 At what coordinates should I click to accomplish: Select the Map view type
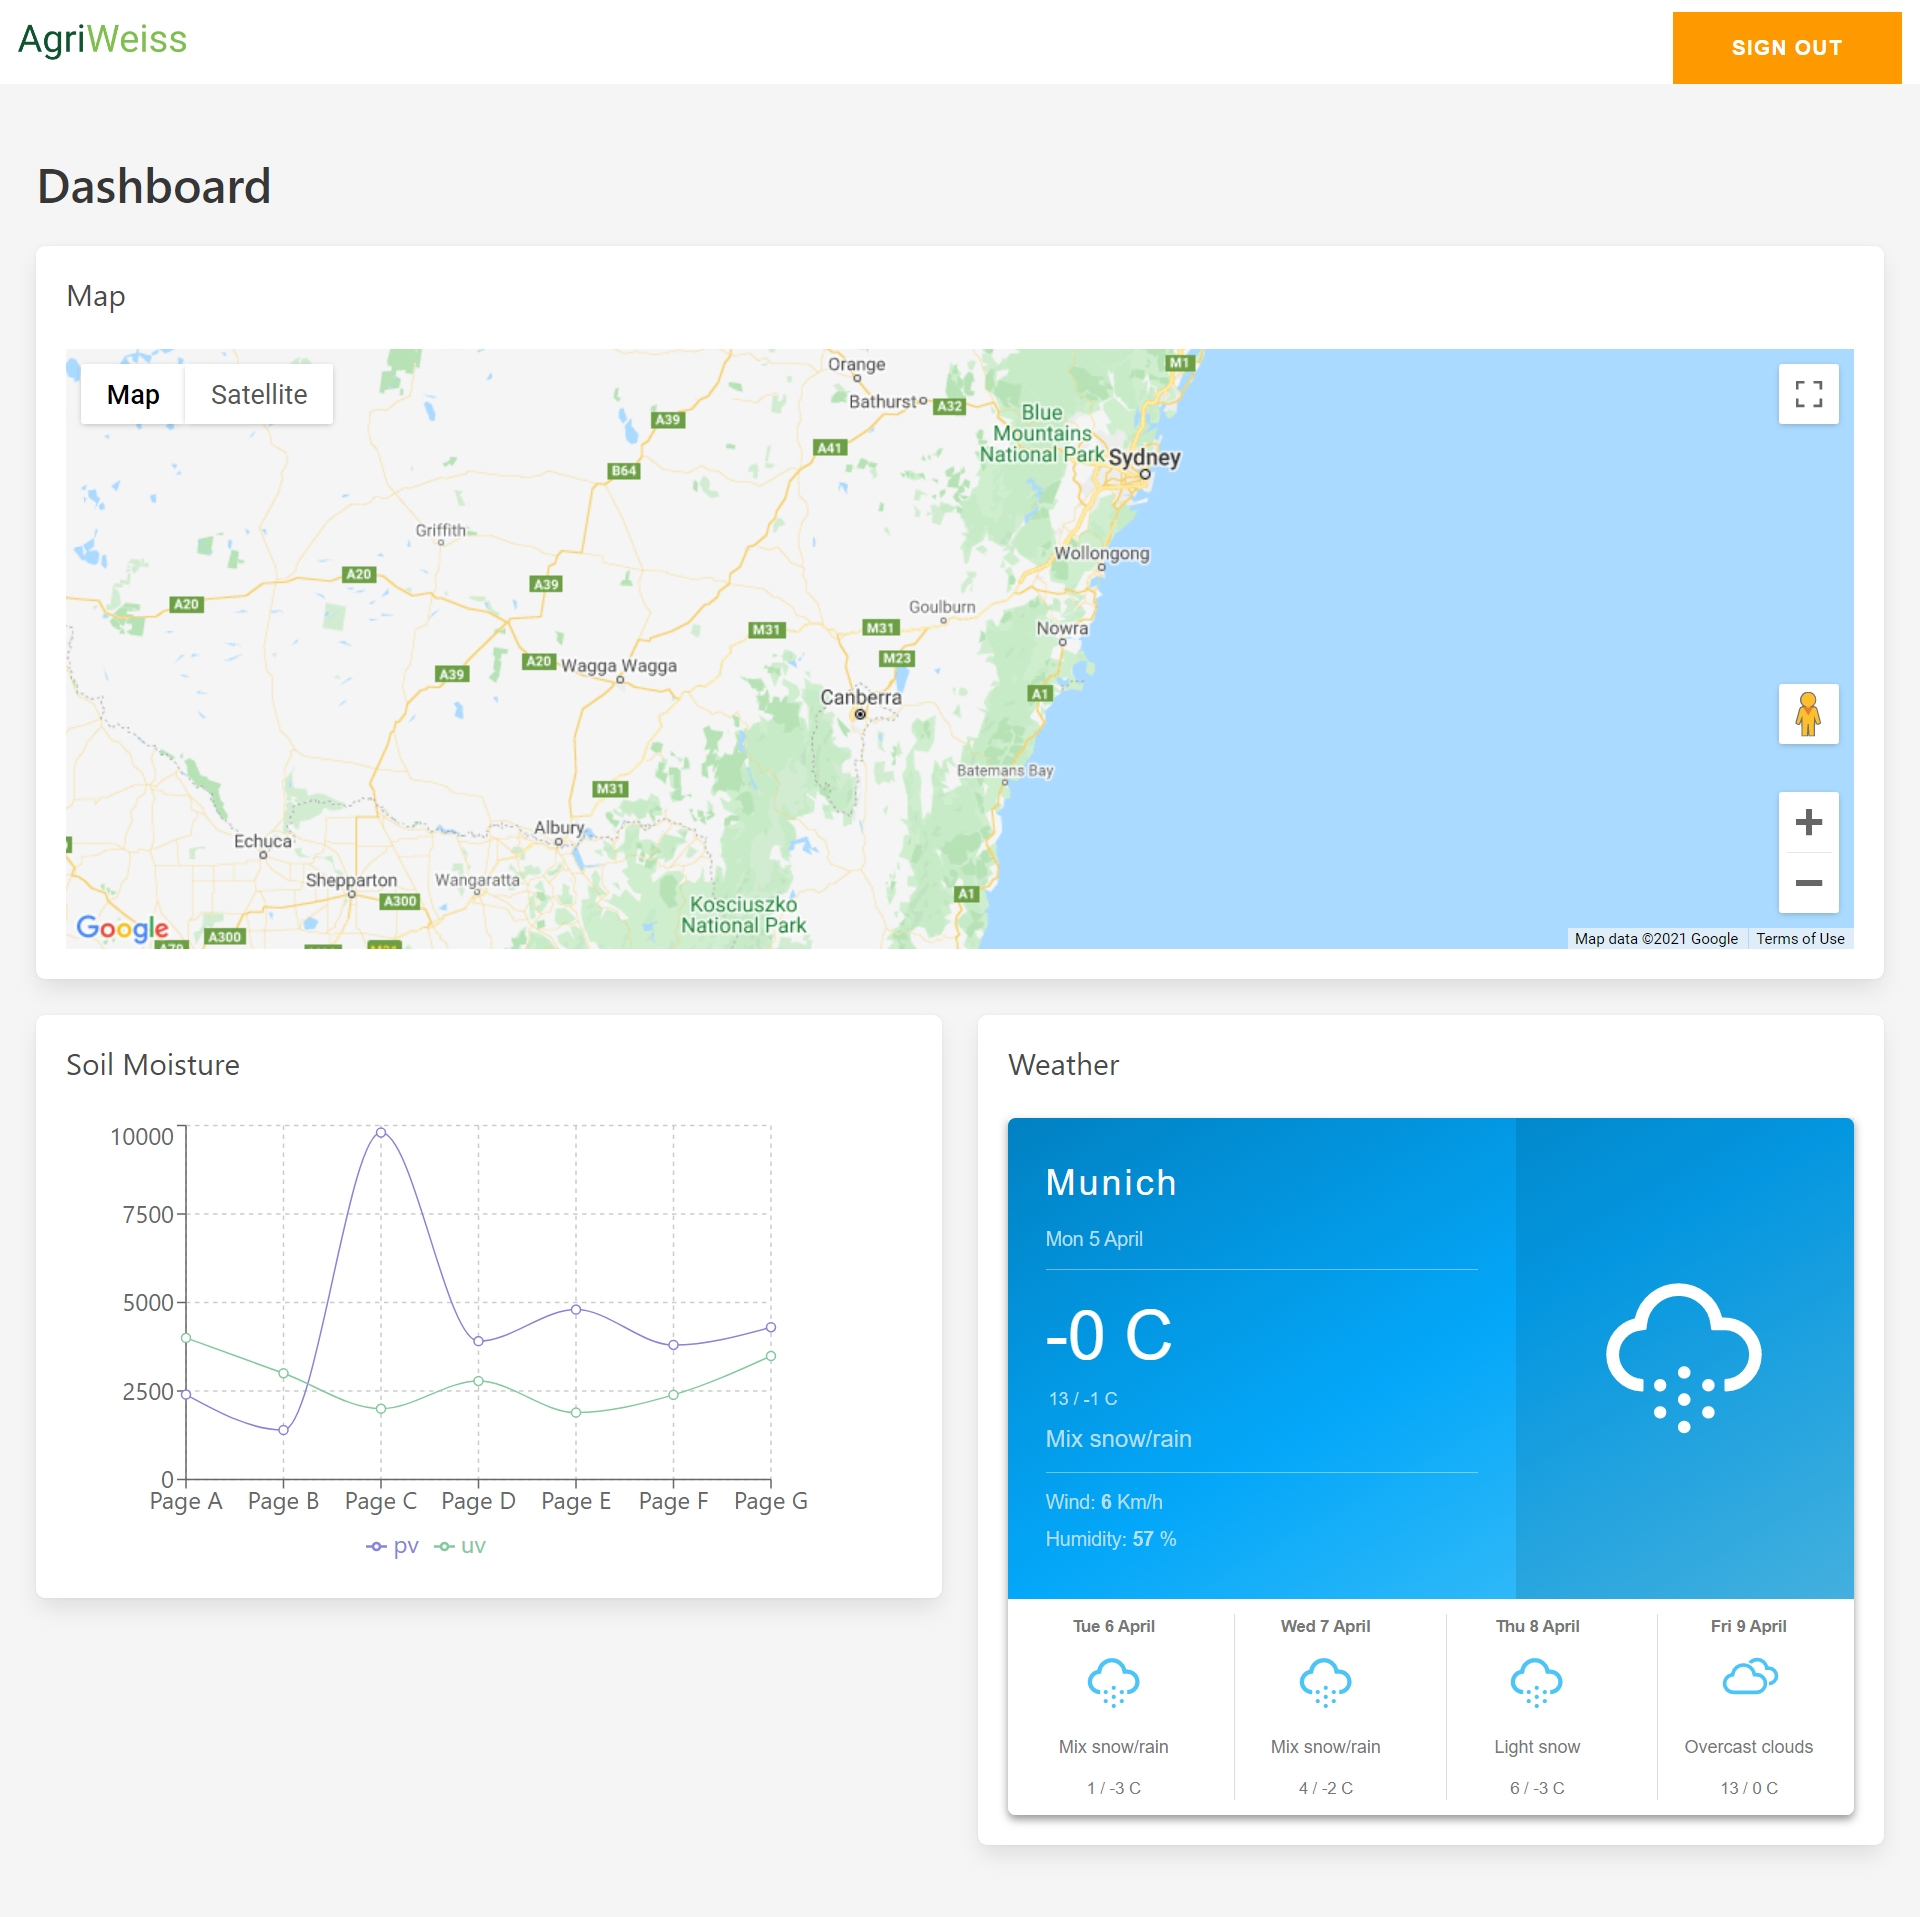tap(133, 395)
